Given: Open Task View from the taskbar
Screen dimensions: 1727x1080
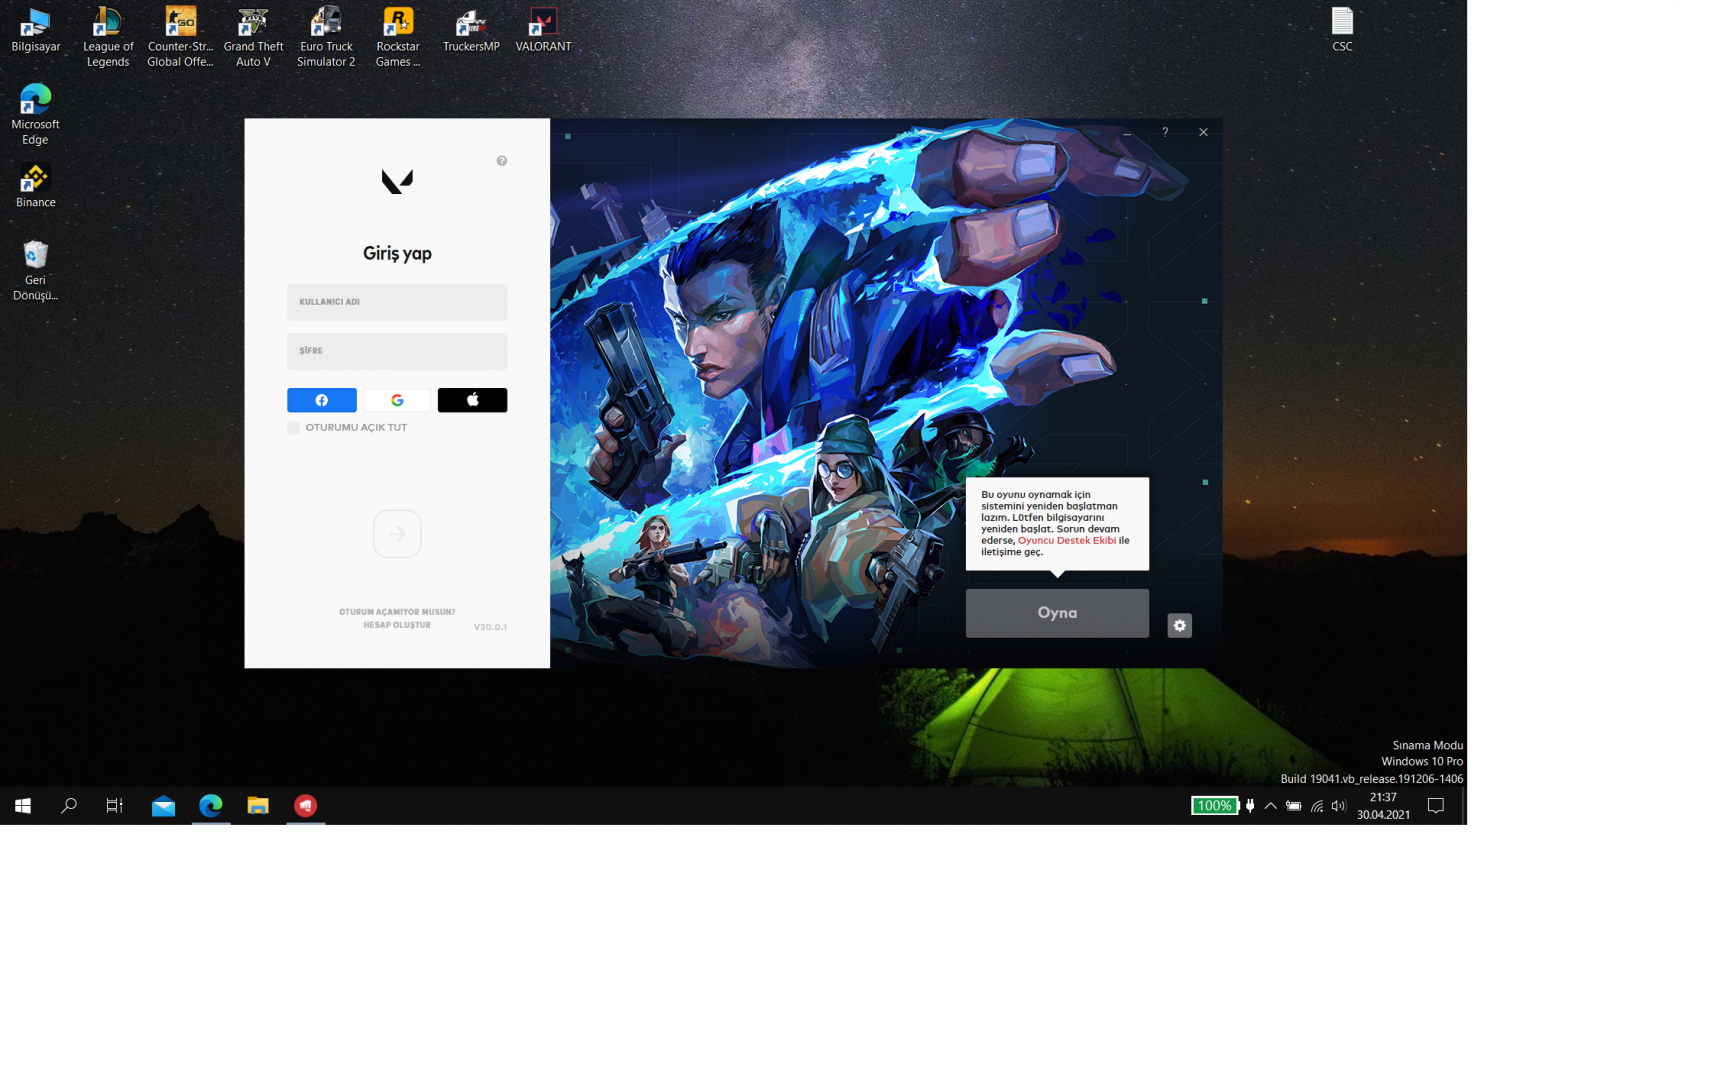Looking at the screenshot, I should click(115, 806).
